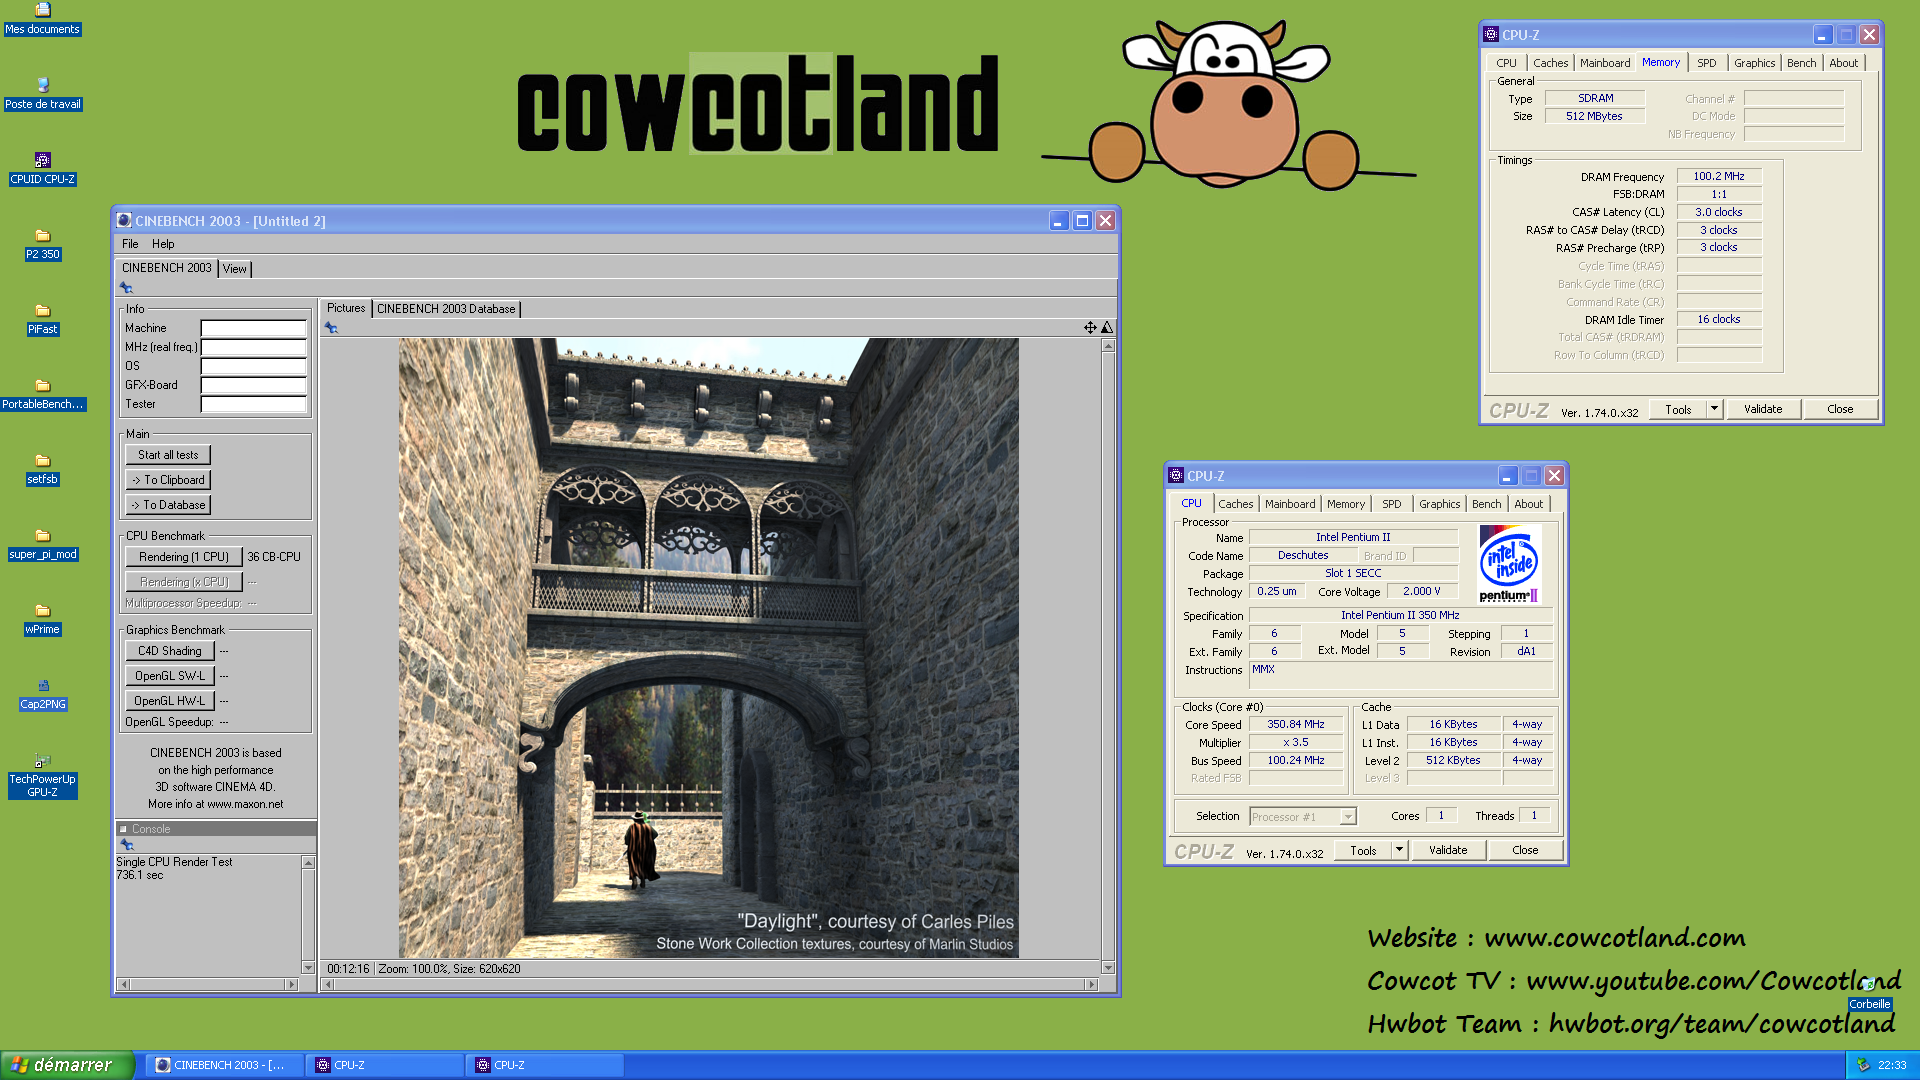The image size is (1920, 1080).
Task: Click the pin icon in the Console panel
Action: click(x=126, y=845)
